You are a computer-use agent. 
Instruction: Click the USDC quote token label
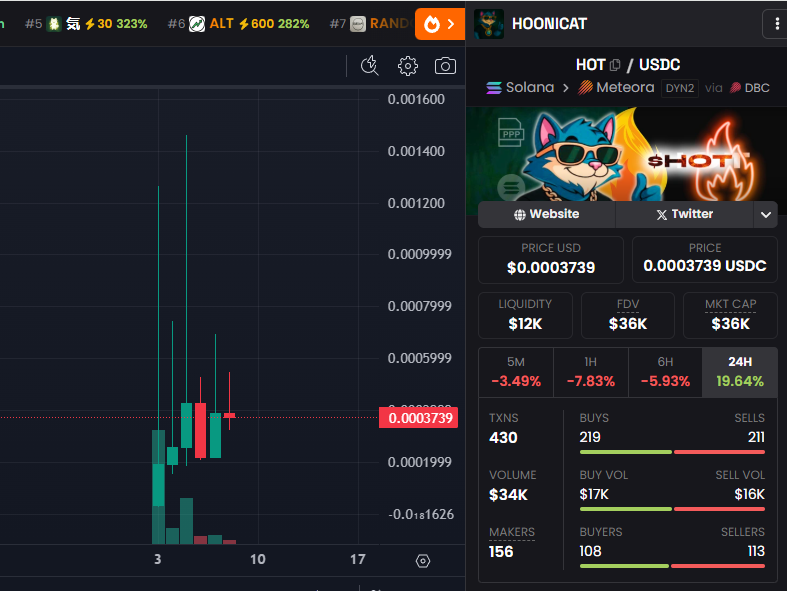pyautogui.click(x=660, y=65)
